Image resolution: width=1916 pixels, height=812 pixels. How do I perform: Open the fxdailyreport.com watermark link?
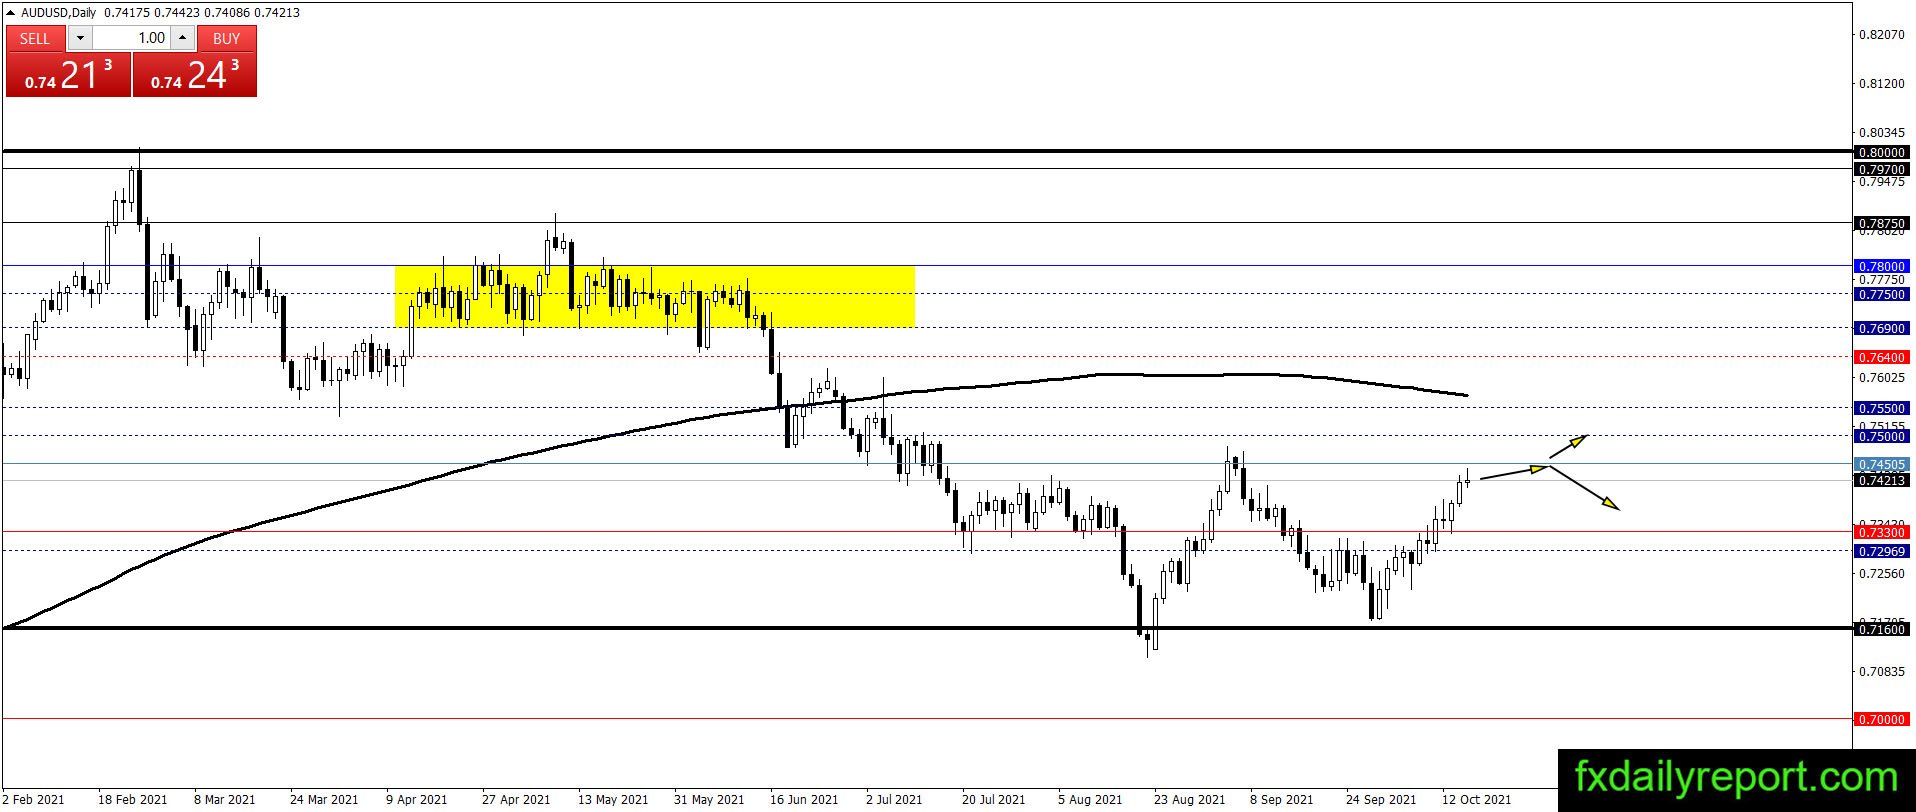pyautogui.click(x=1736, y=778)
